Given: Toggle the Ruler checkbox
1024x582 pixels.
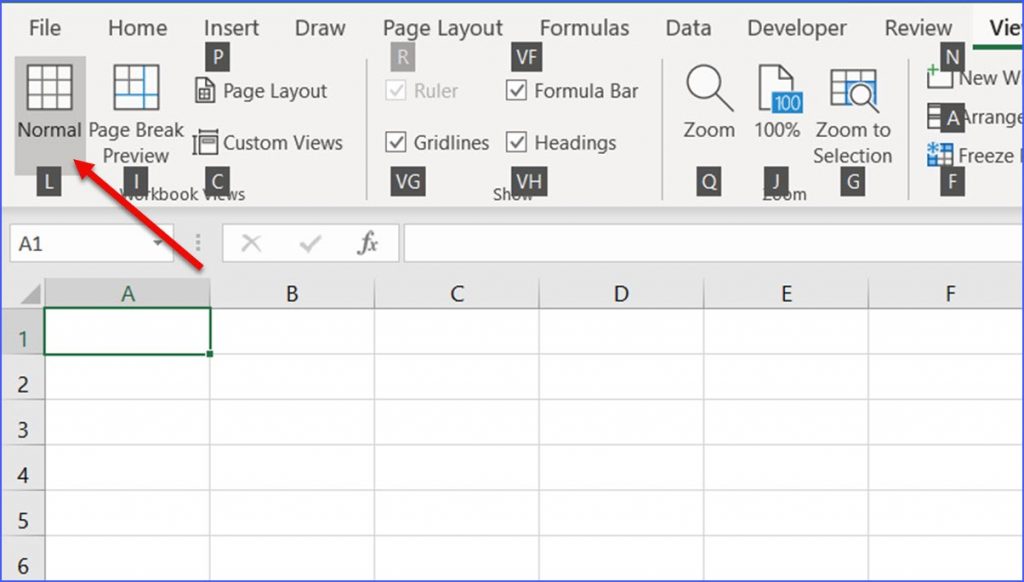Looking at the screenshot, I should pyautogui.click(x=396, y=90).
